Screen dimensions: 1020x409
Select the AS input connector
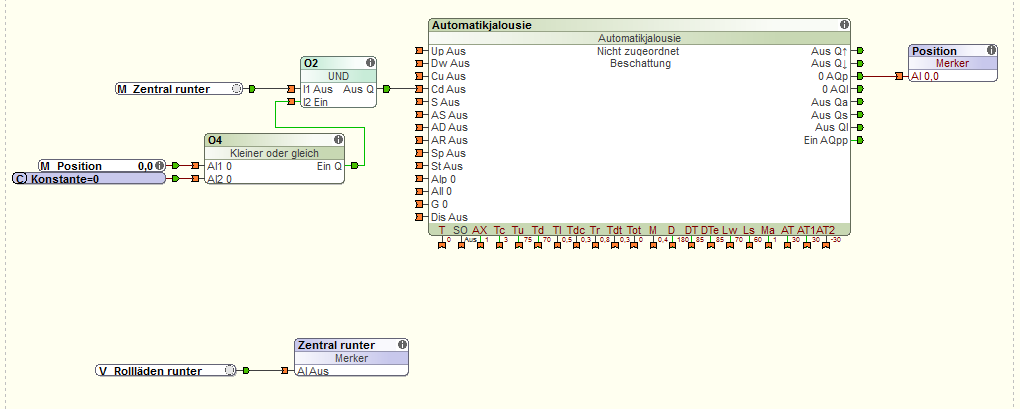[419, 115]
